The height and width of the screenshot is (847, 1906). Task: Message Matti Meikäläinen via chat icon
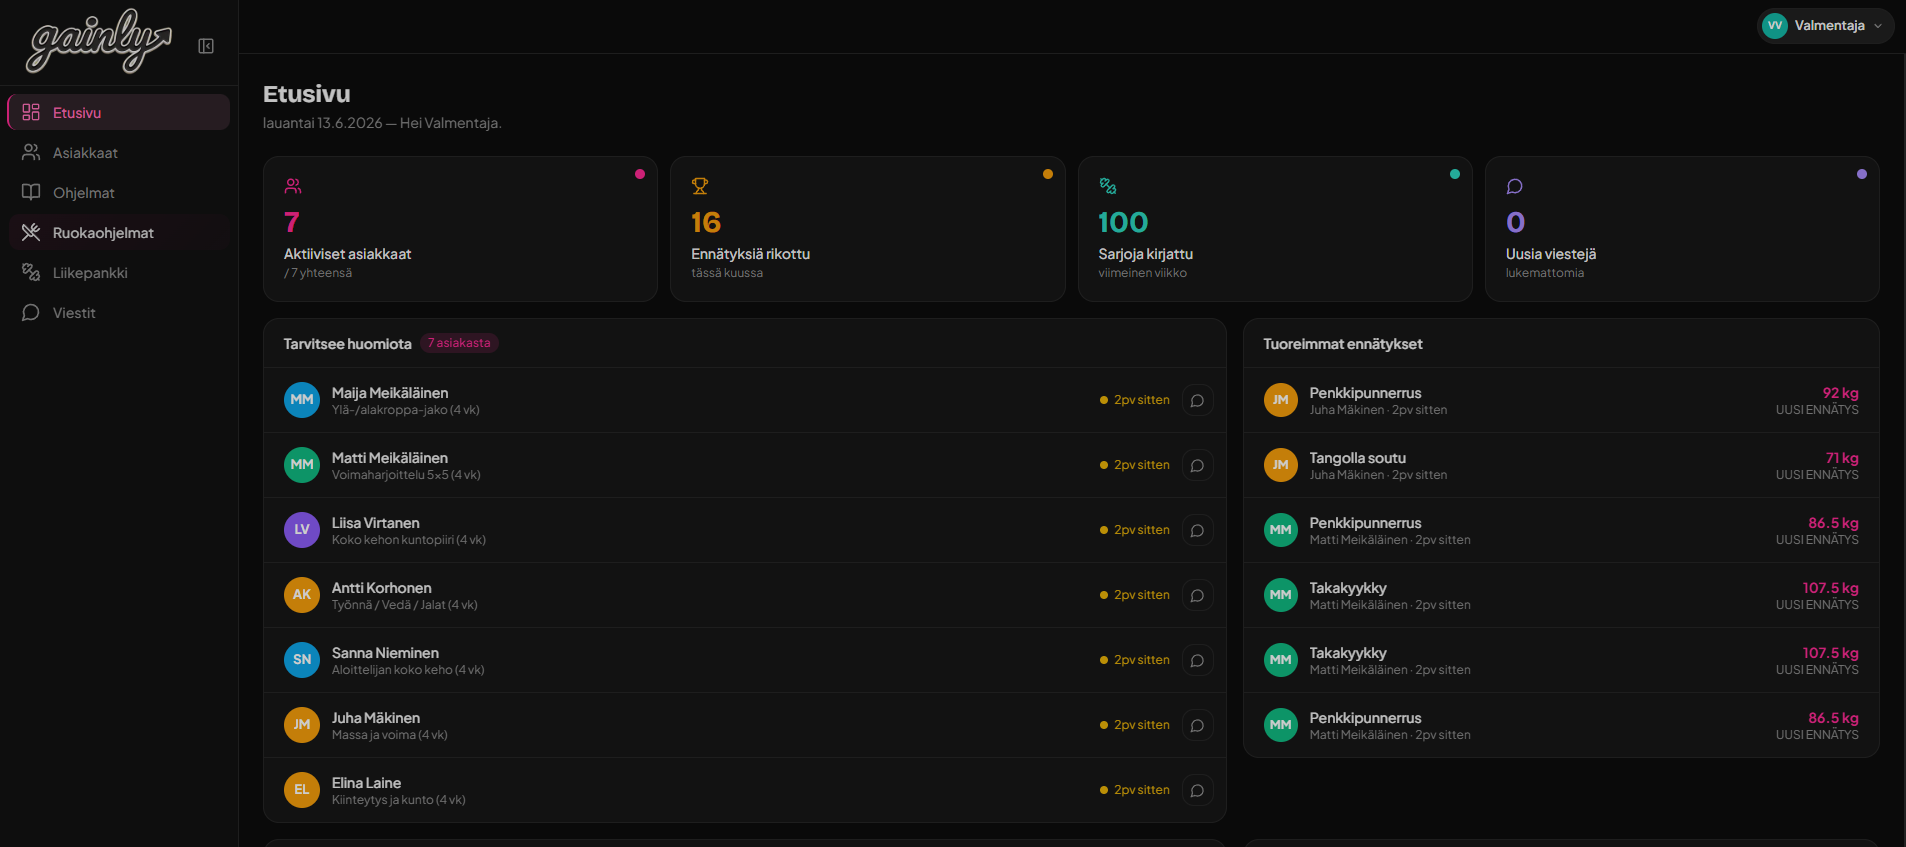point(1197,465)
